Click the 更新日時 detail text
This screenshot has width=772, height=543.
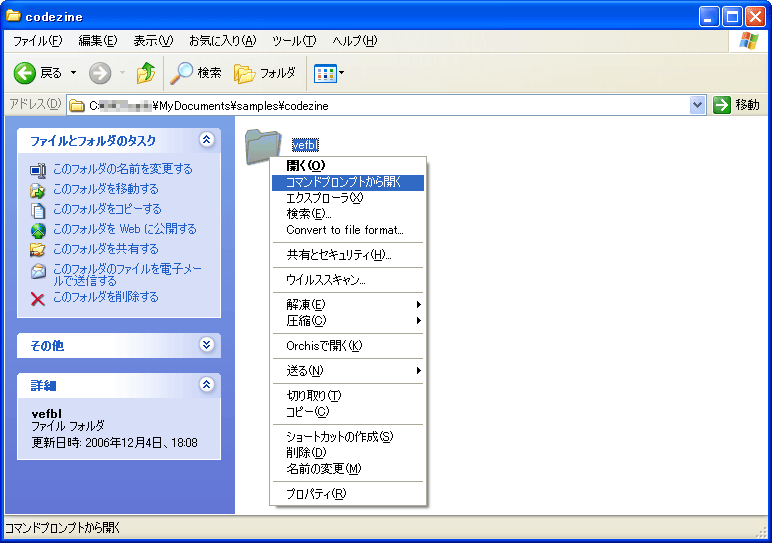(114, 443)
